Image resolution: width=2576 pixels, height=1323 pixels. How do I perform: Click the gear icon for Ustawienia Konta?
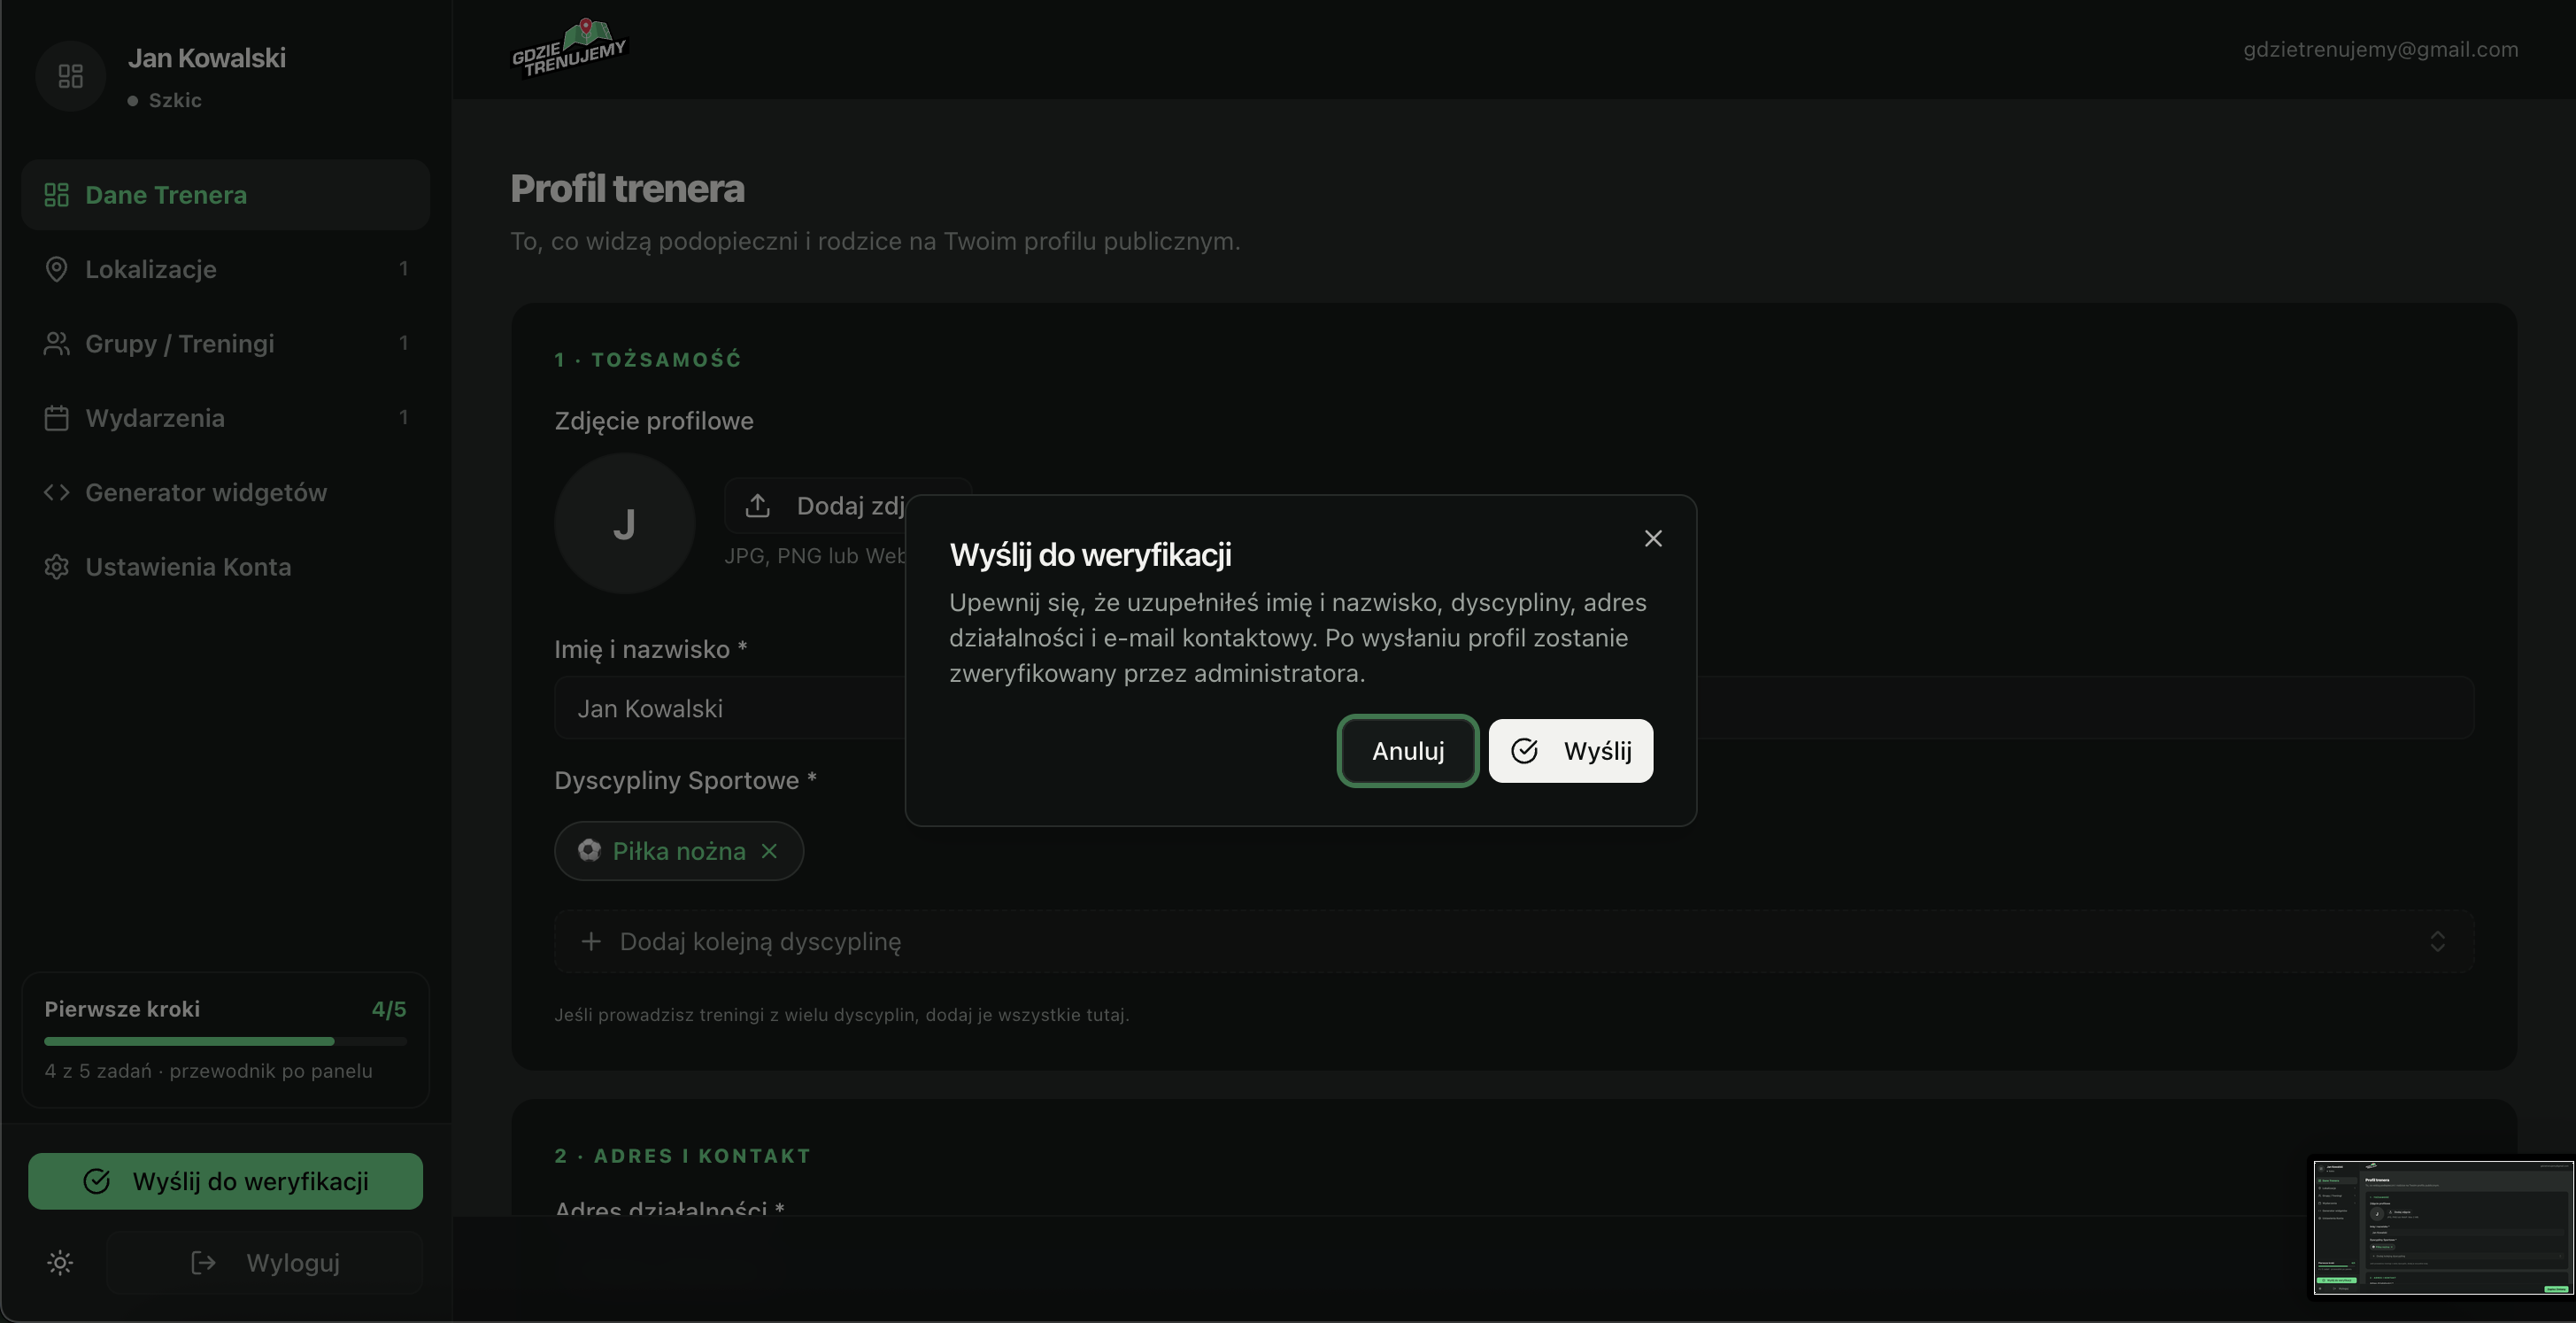coord(56,567)
